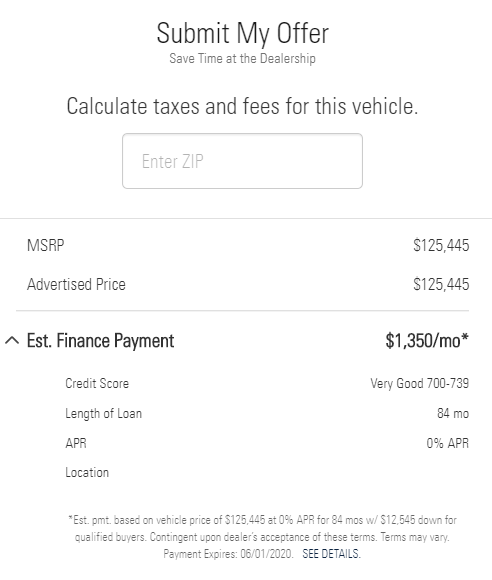Click the Submit My Offer heading
This screenshot has width=492, height=580.
click(242, 33)
